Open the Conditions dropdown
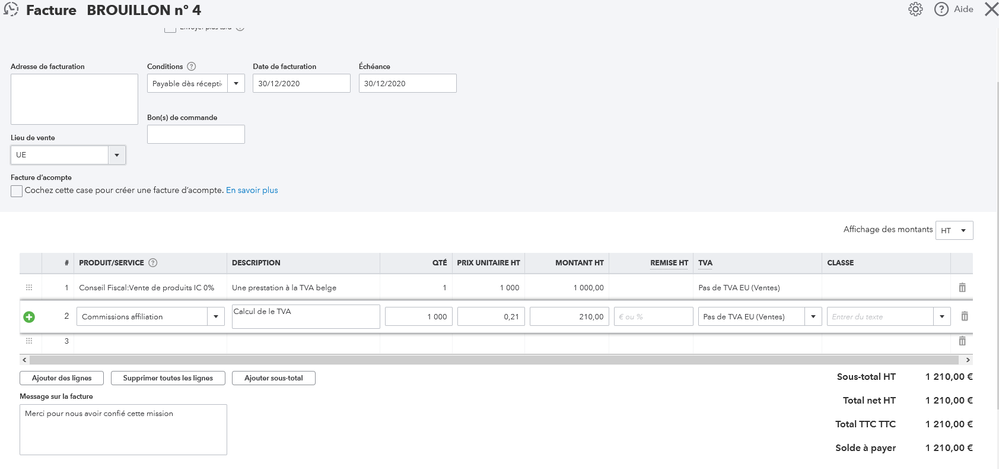The width and height of the screenshot is (999, 469). (236, 83)
